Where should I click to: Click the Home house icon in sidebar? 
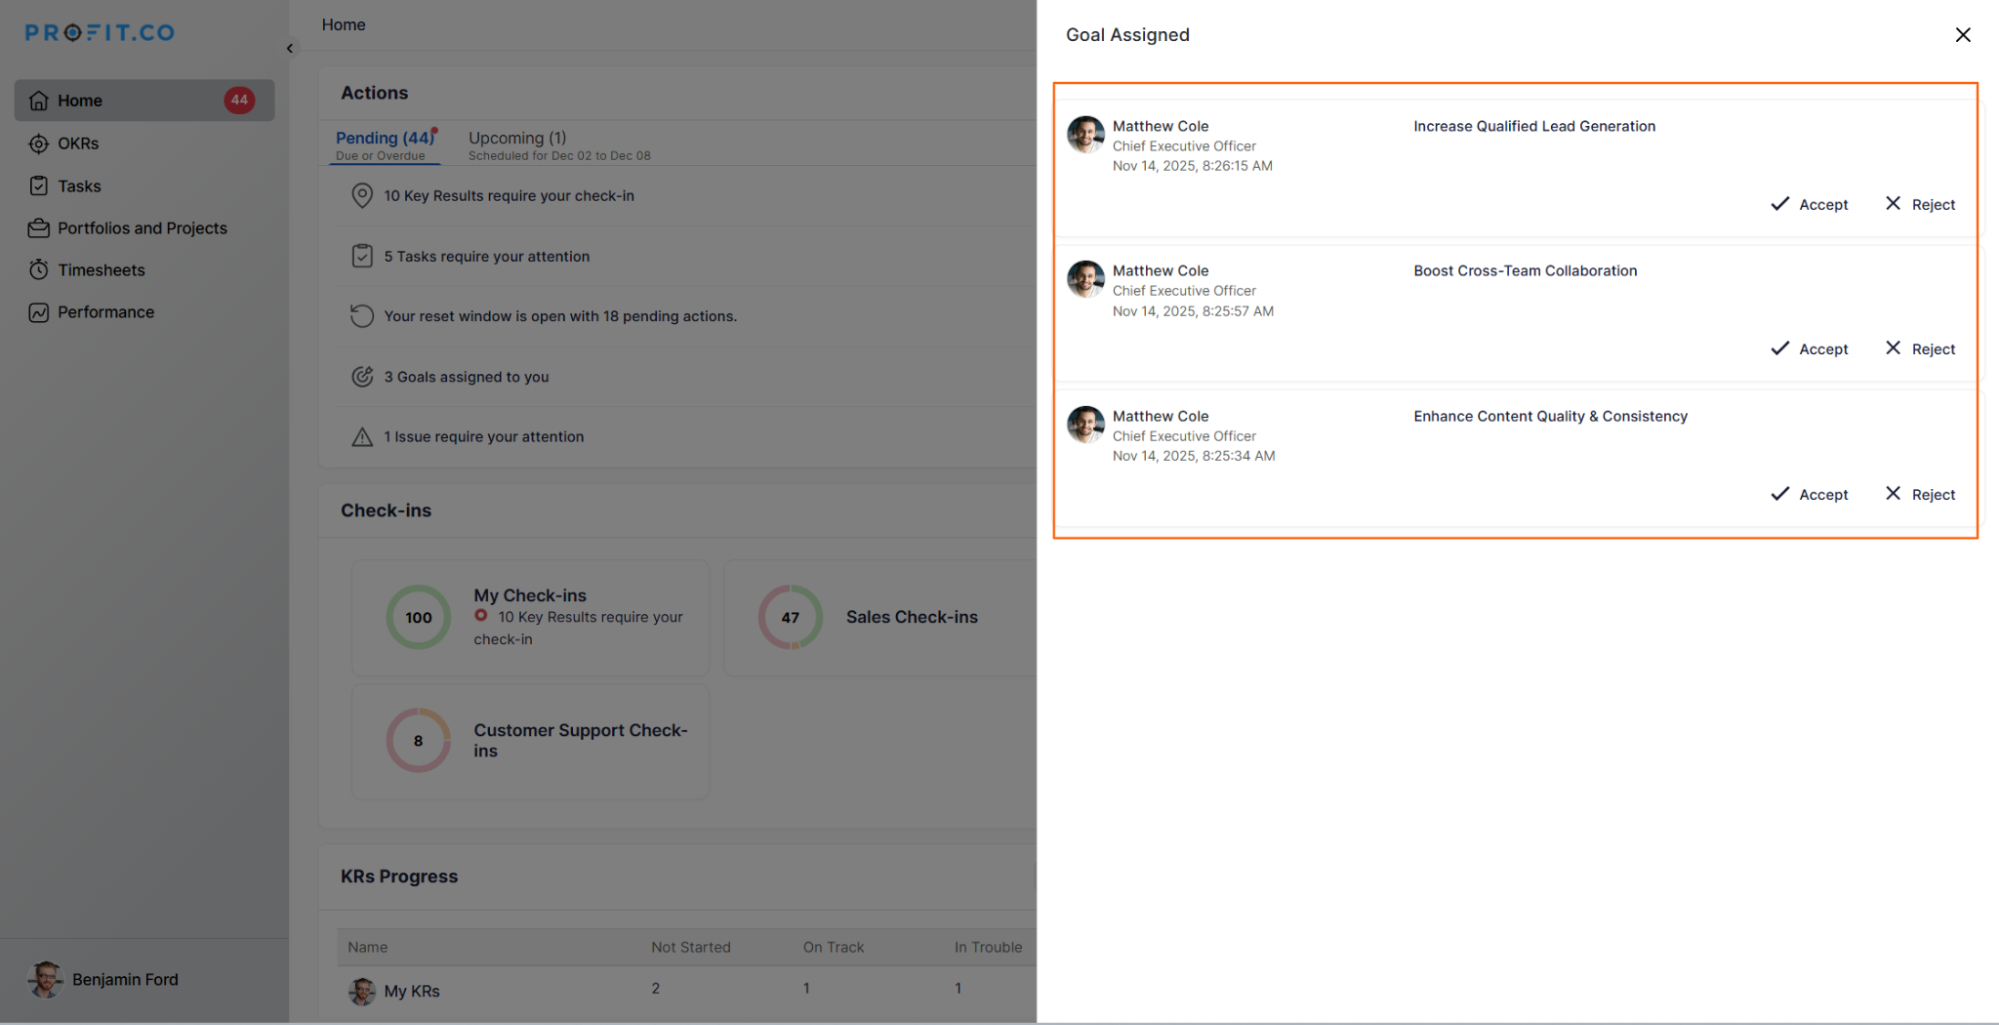pyautogui.click(x=38, y=101)
